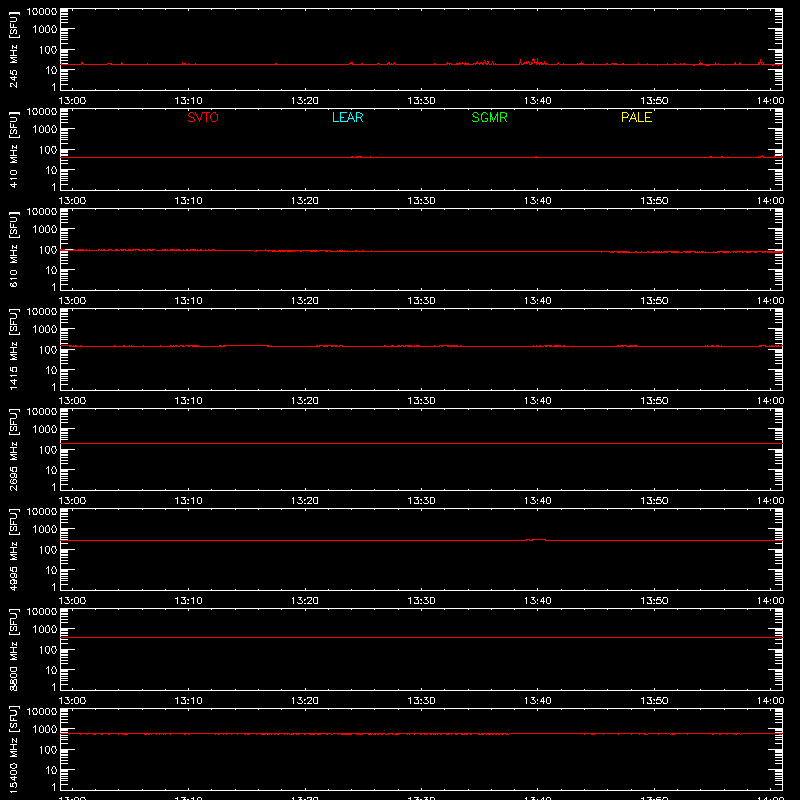
Task: Select the 4995 MHz [SFU] axis title
Action: (13, 550)
